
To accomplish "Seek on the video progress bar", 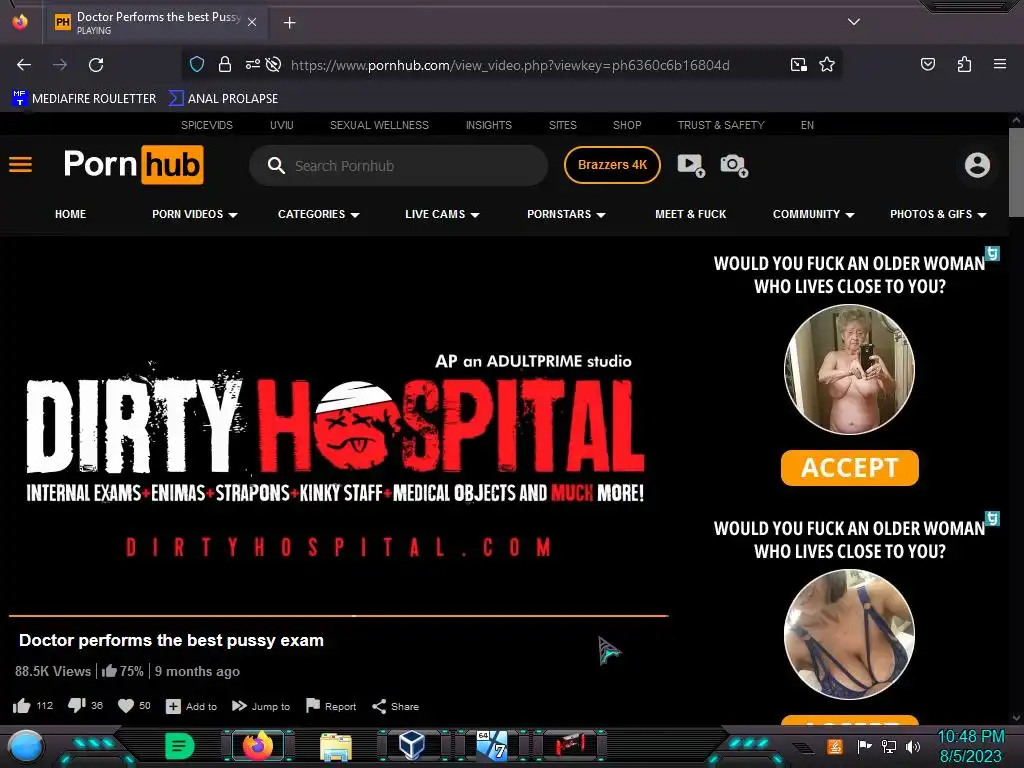I will tap(338, 615).
